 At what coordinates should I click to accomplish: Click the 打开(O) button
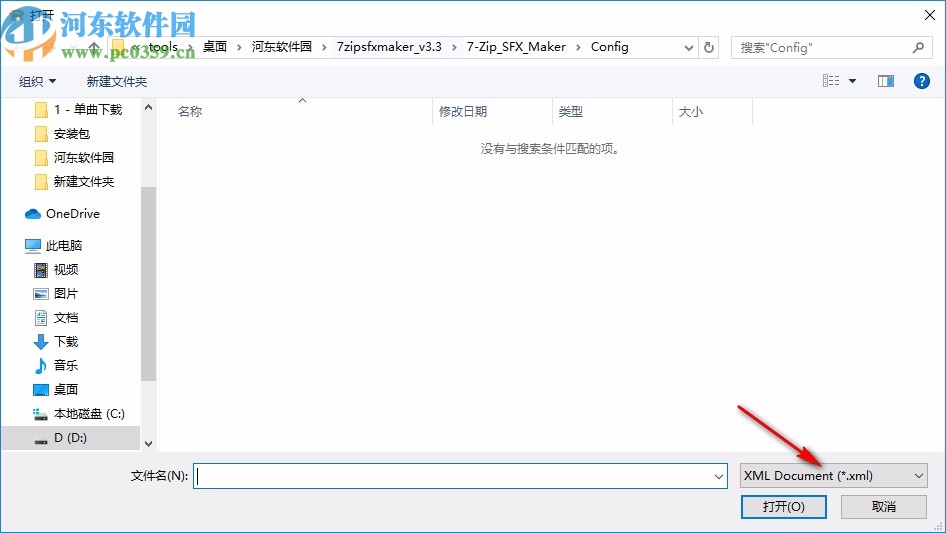784,506
